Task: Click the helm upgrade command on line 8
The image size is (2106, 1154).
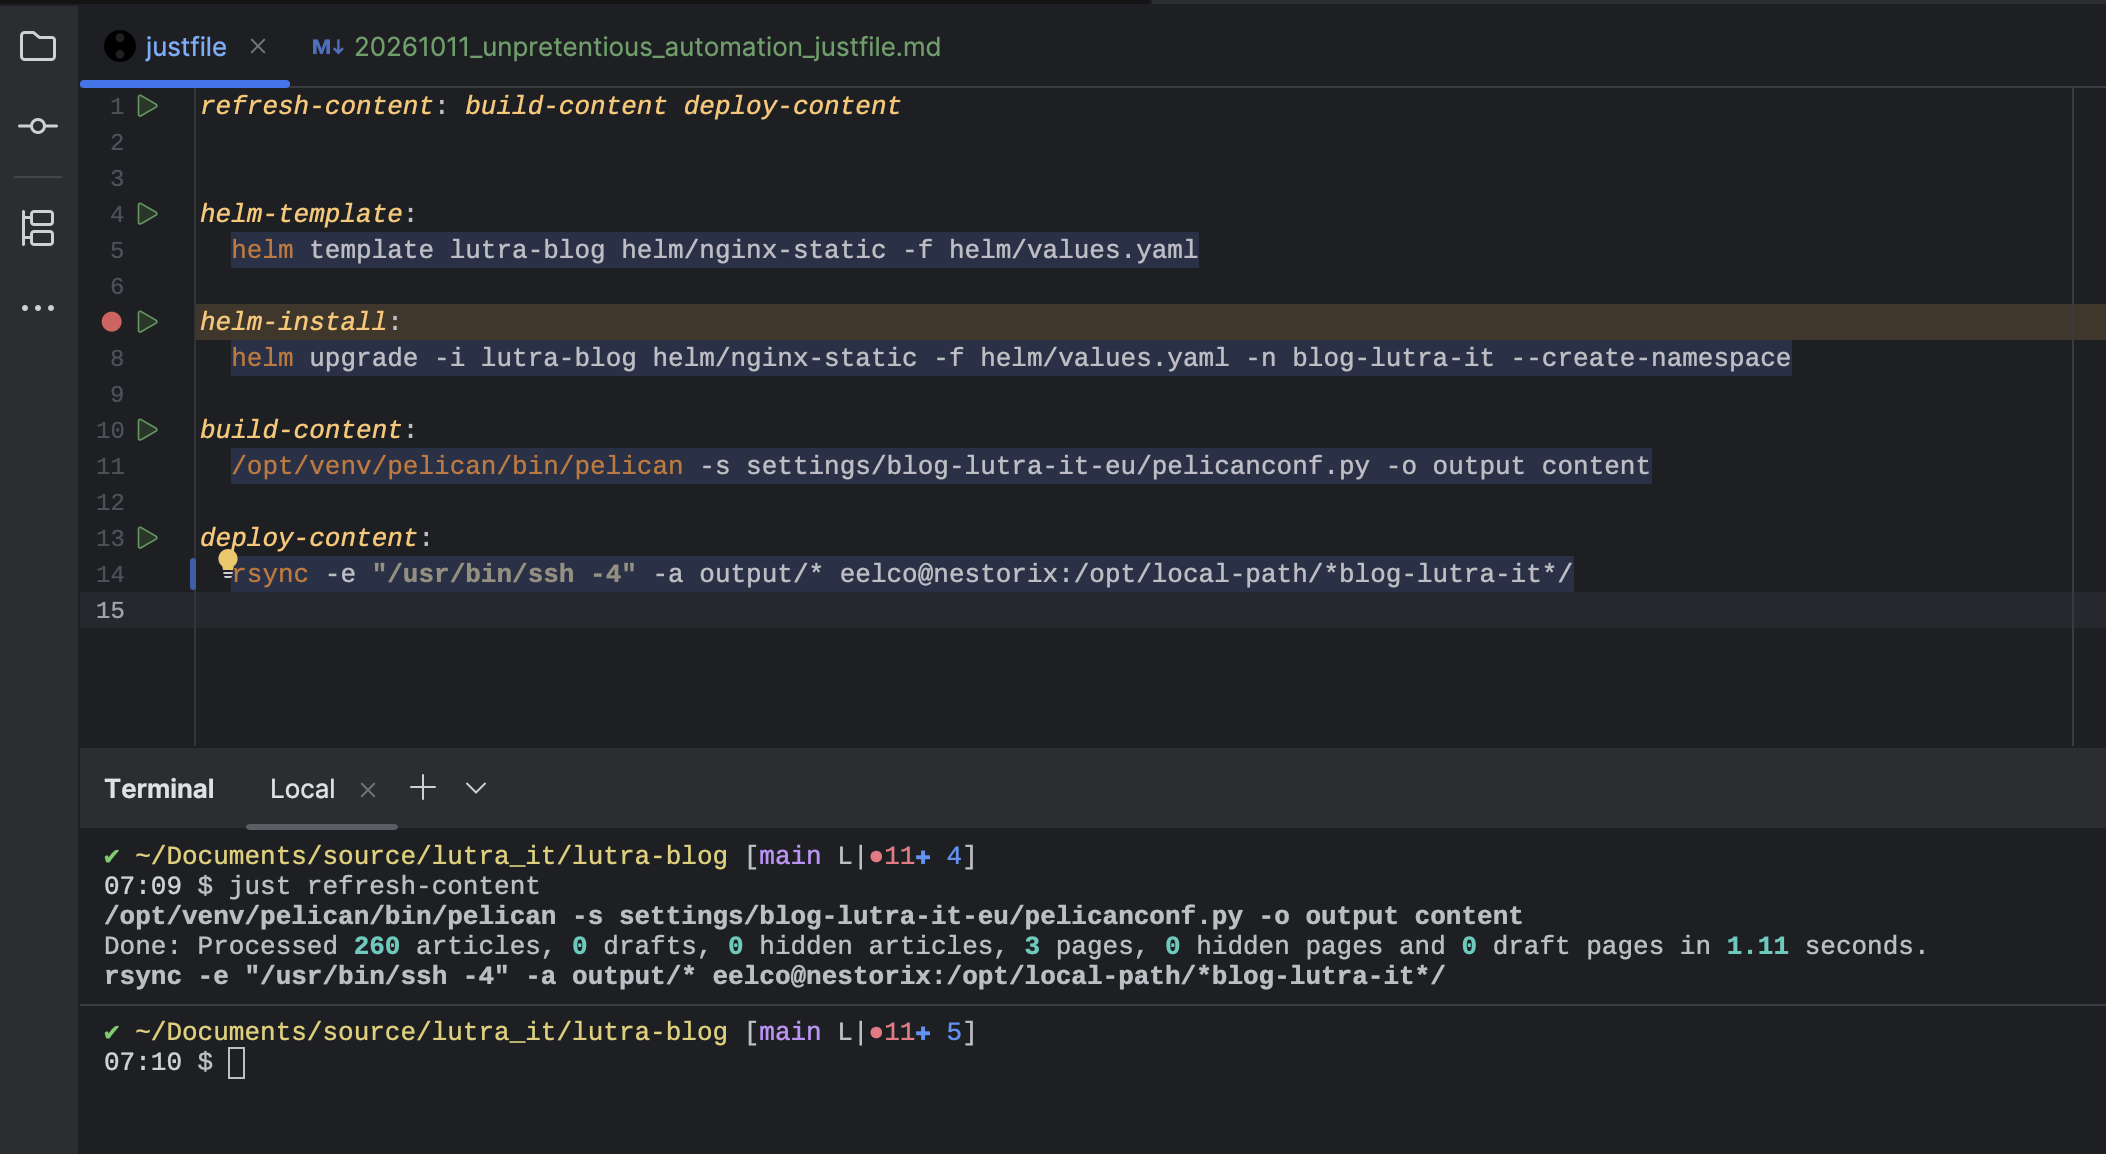Action: pyautogui.click(x=1011, y=358)
